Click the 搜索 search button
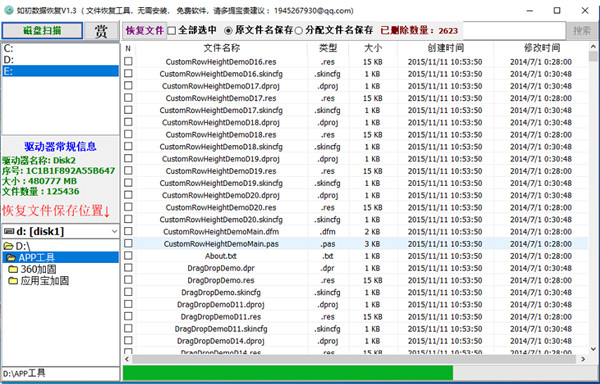The height and width of the screenshot is (384, 600). (x=582, y=31)
